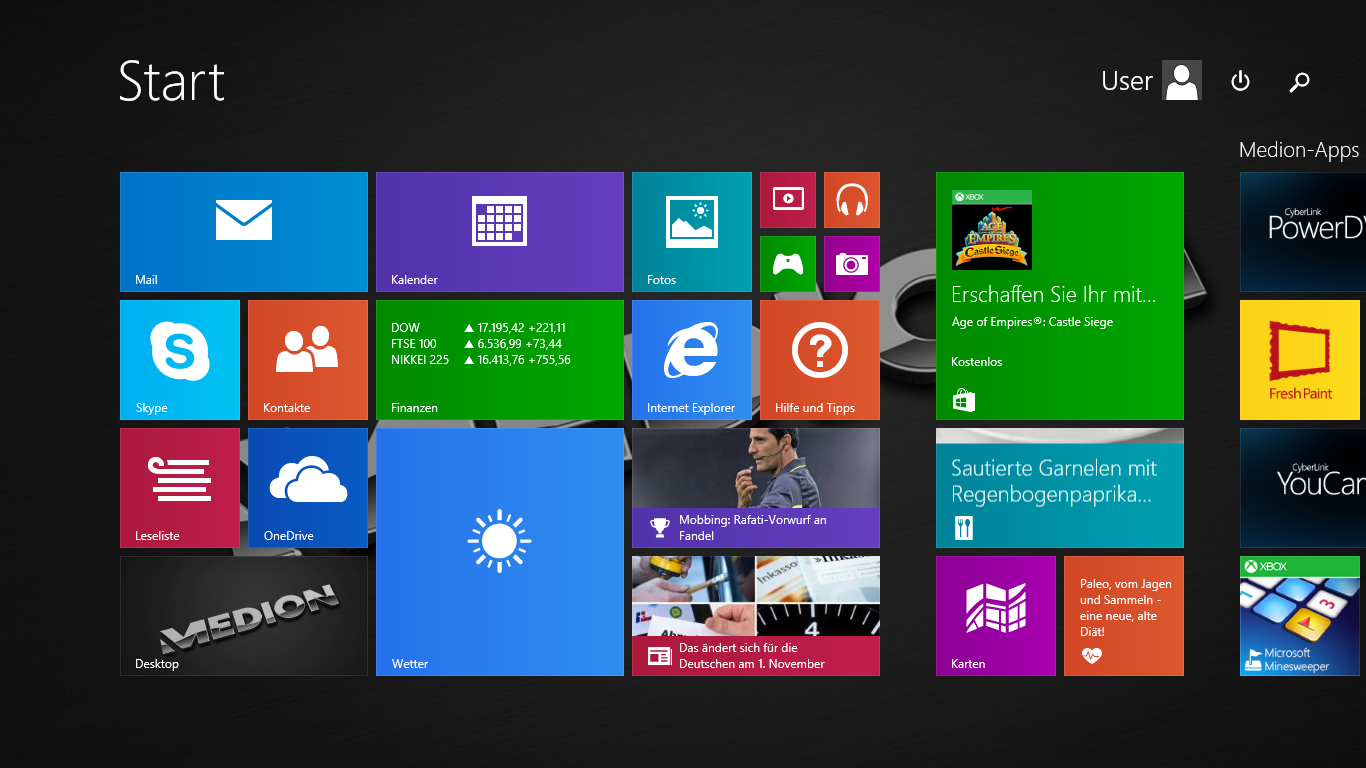
Task: Launch Internet Explorer tile
Action: coord(692,360)
